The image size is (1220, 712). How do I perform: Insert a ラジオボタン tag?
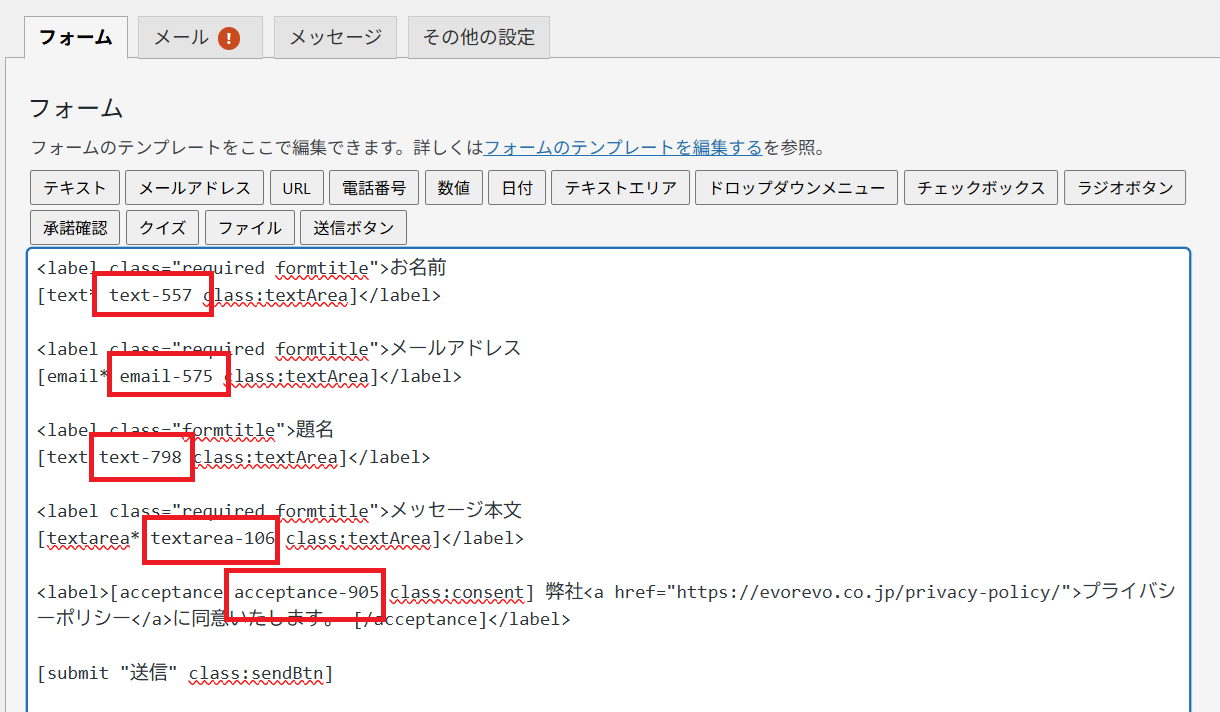click(1125, 188)
